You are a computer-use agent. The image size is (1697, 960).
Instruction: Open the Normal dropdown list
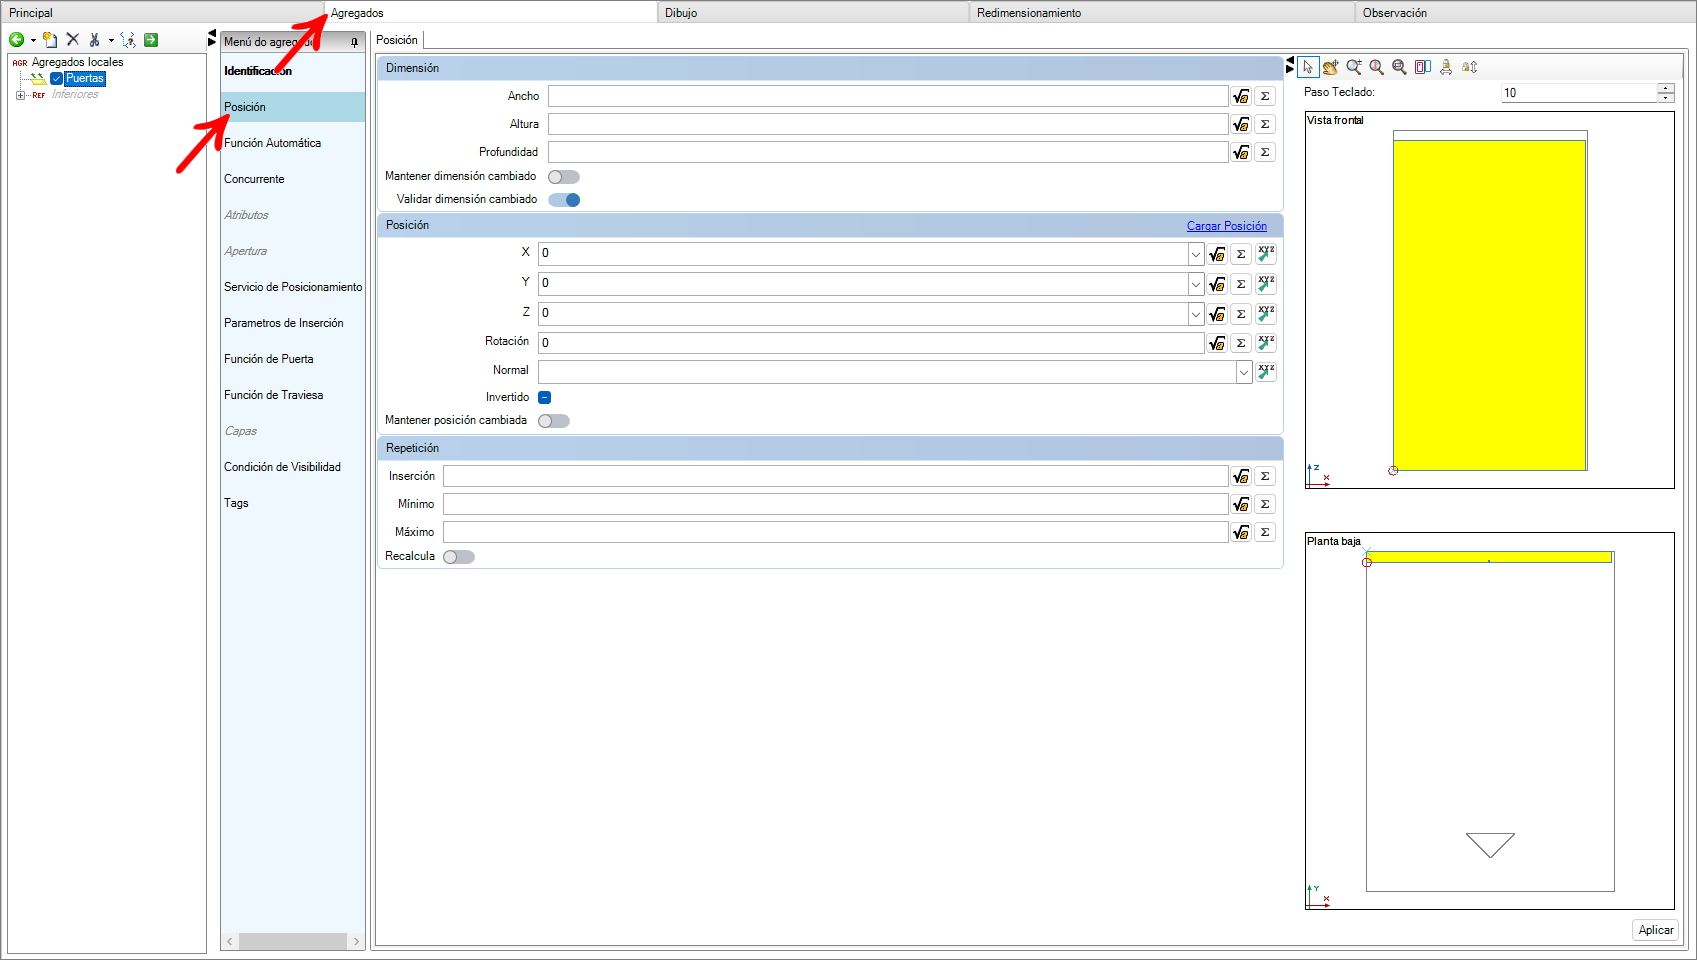coord(1244,372)
